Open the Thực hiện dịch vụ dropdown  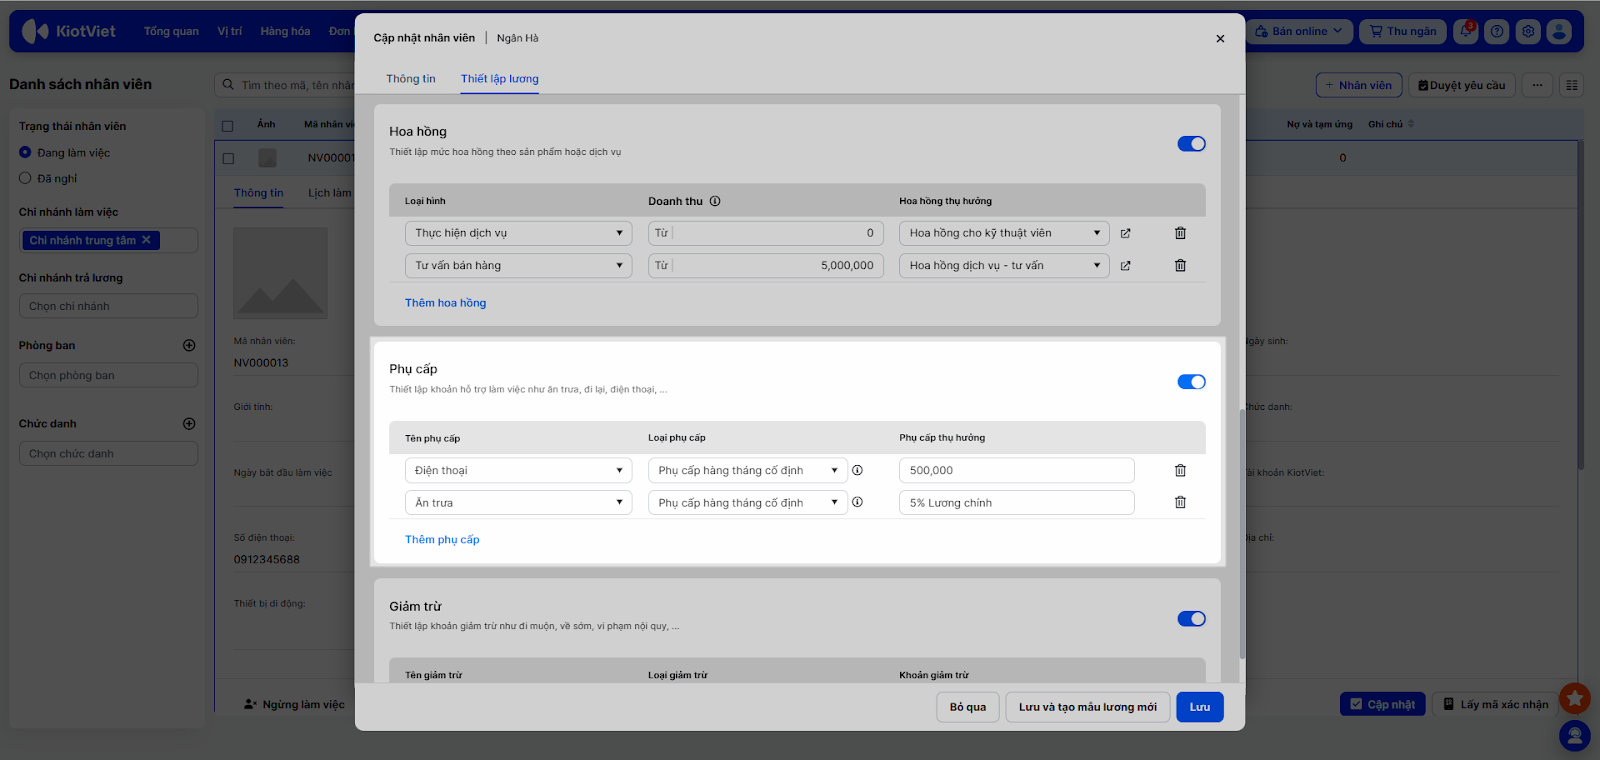point(518,234)
